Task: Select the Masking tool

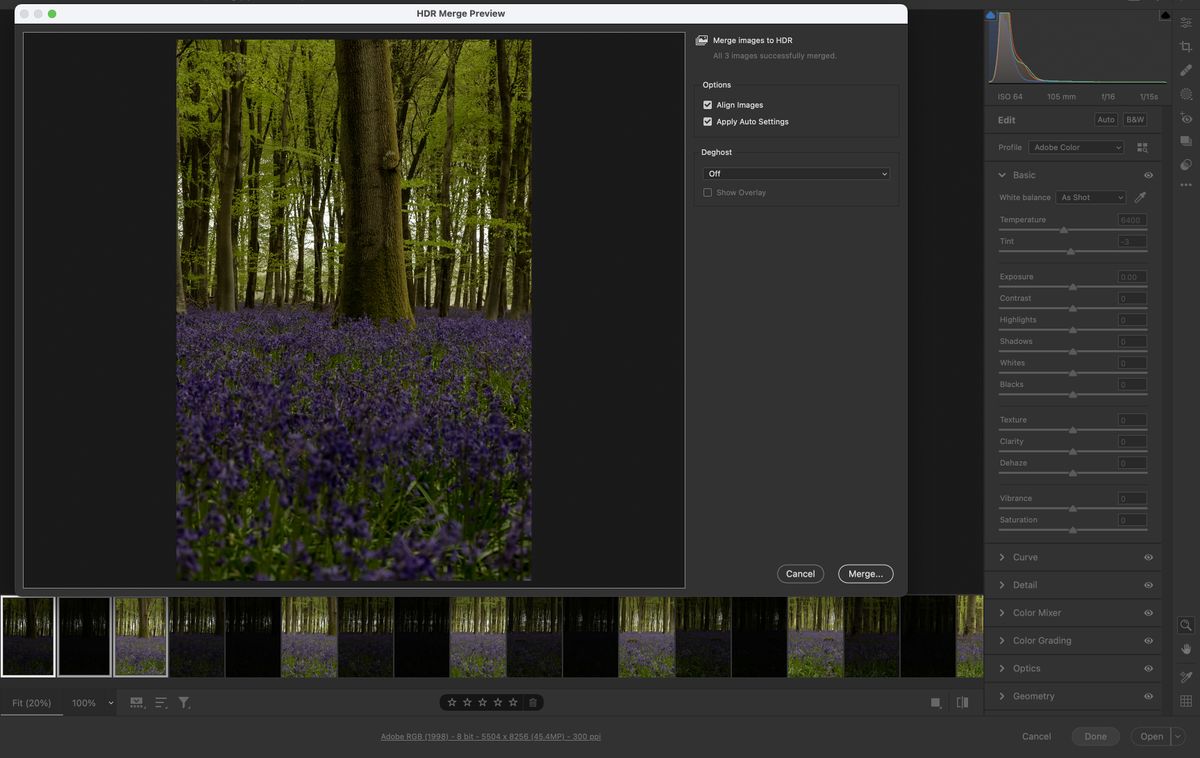Action: point(1186,93)
